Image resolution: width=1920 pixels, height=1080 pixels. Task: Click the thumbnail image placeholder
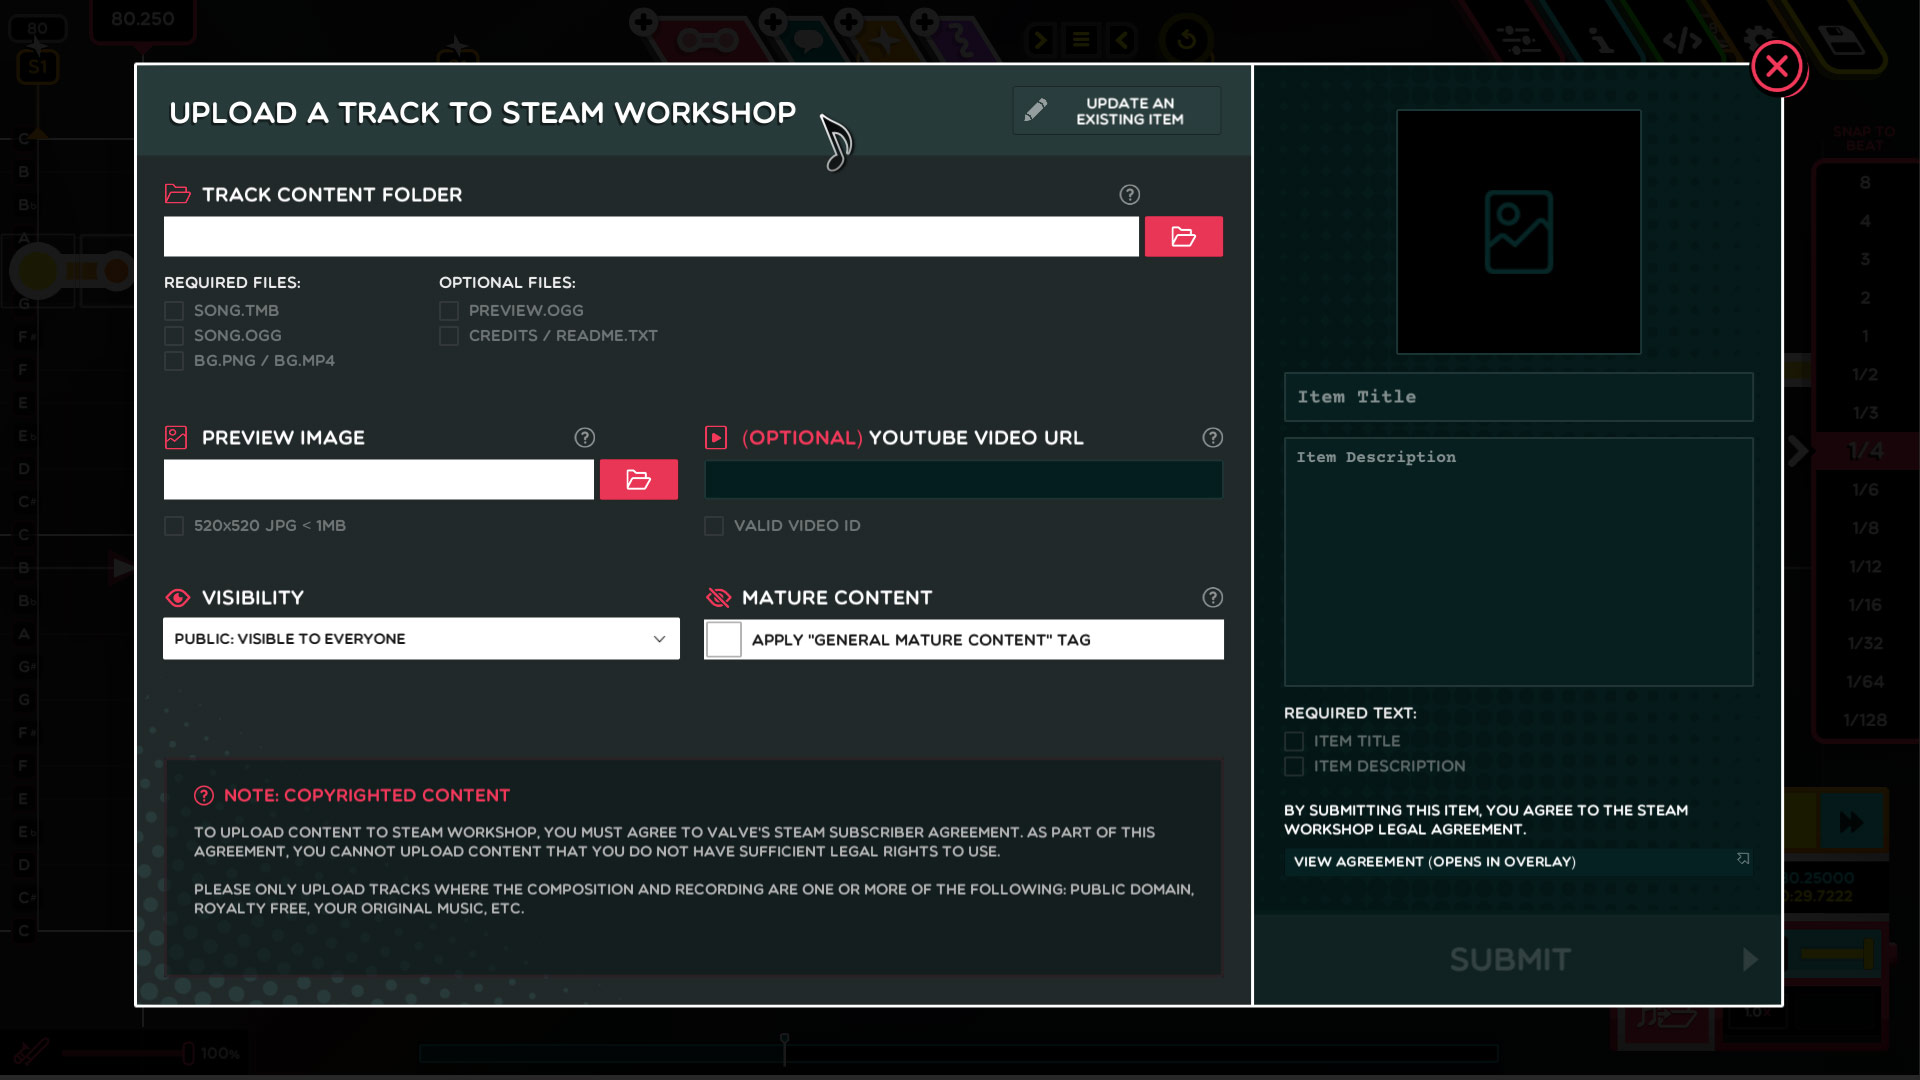click(x=1518, y=232)
